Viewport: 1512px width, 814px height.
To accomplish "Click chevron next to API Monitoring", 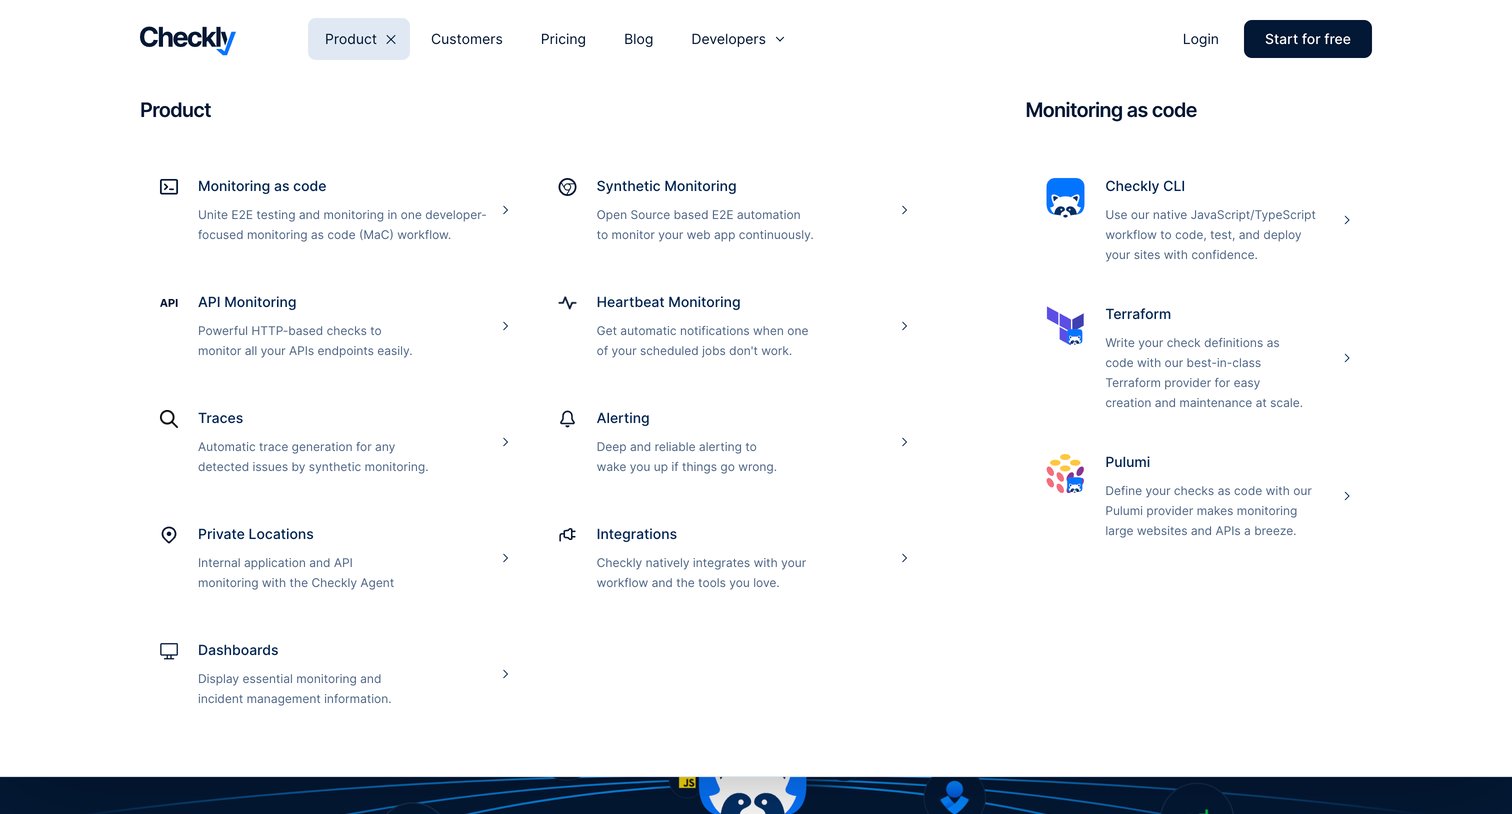I will coord(505,326).
